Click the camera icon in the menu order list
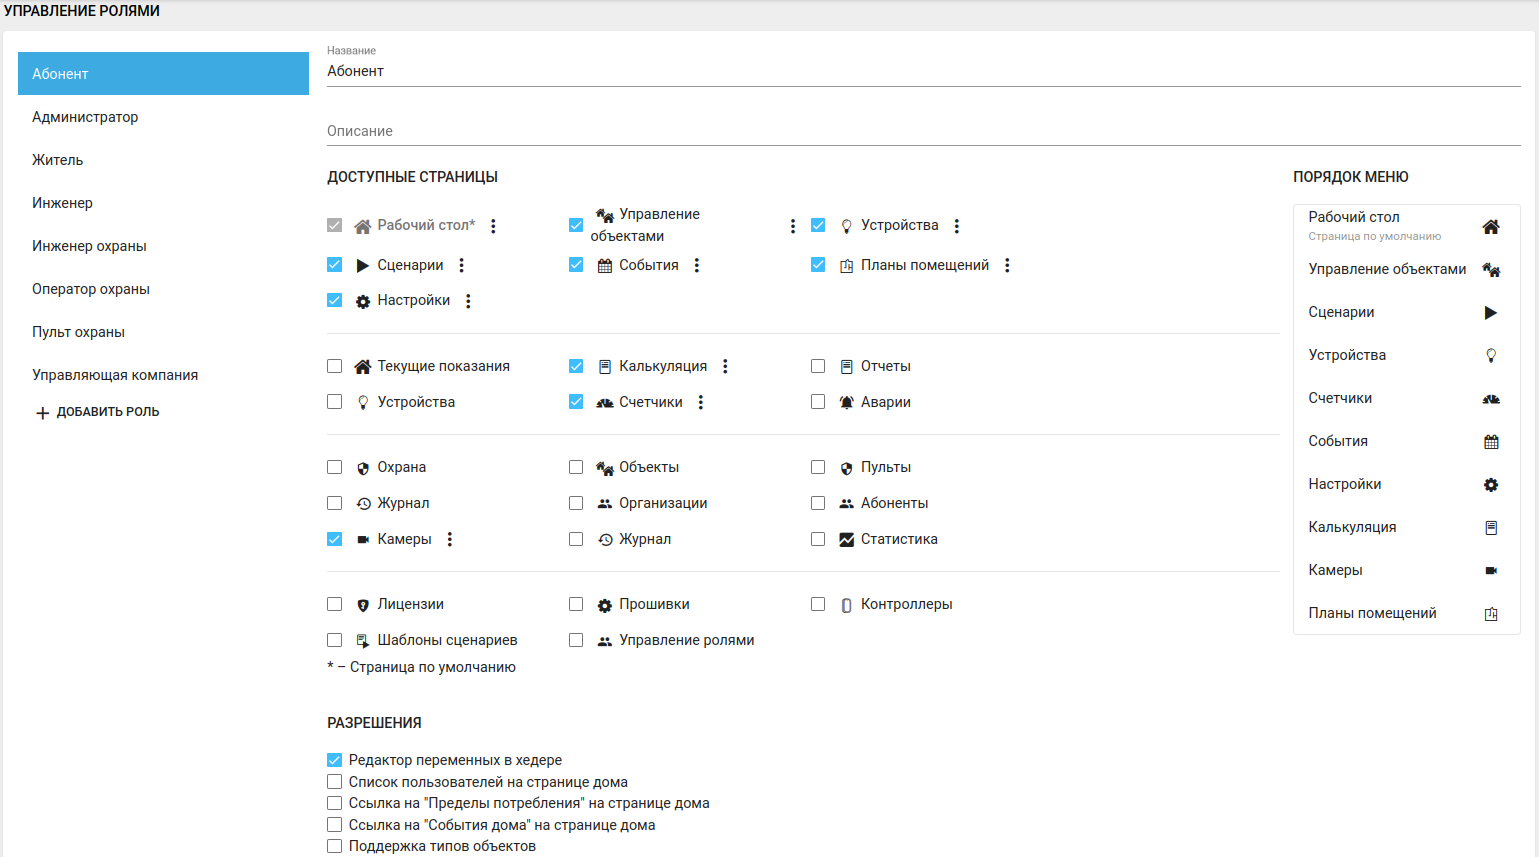This screenshot has width=1539, height=857. pos(1490,571)
